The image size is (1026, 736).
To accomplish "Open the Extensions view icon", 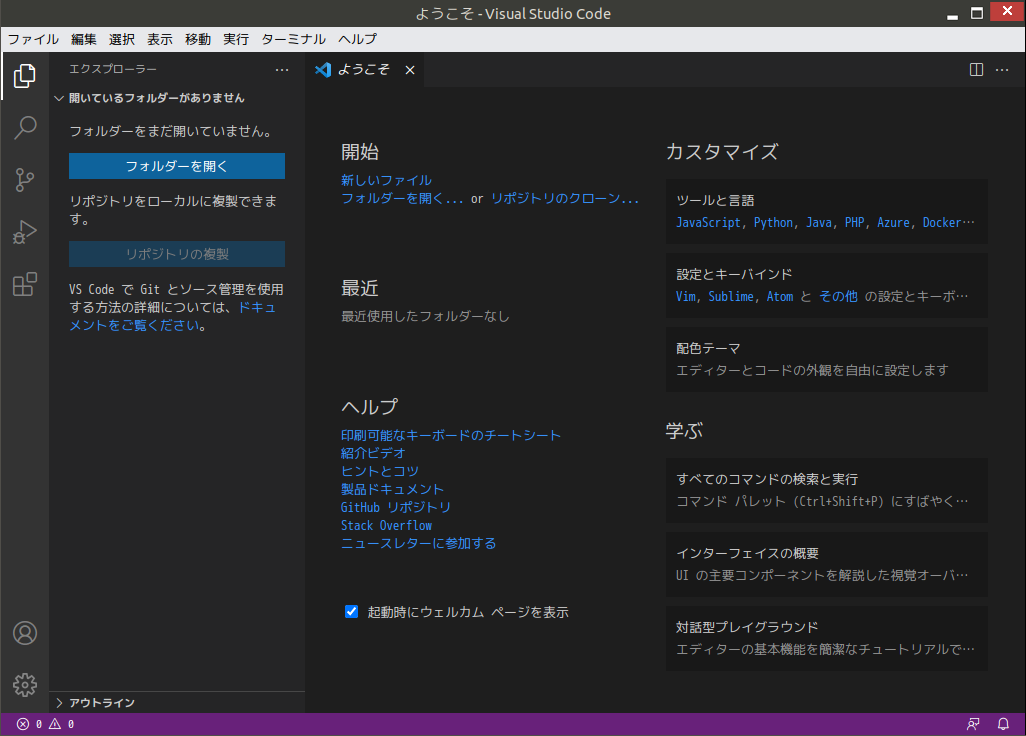I will (x=25, y=284).
